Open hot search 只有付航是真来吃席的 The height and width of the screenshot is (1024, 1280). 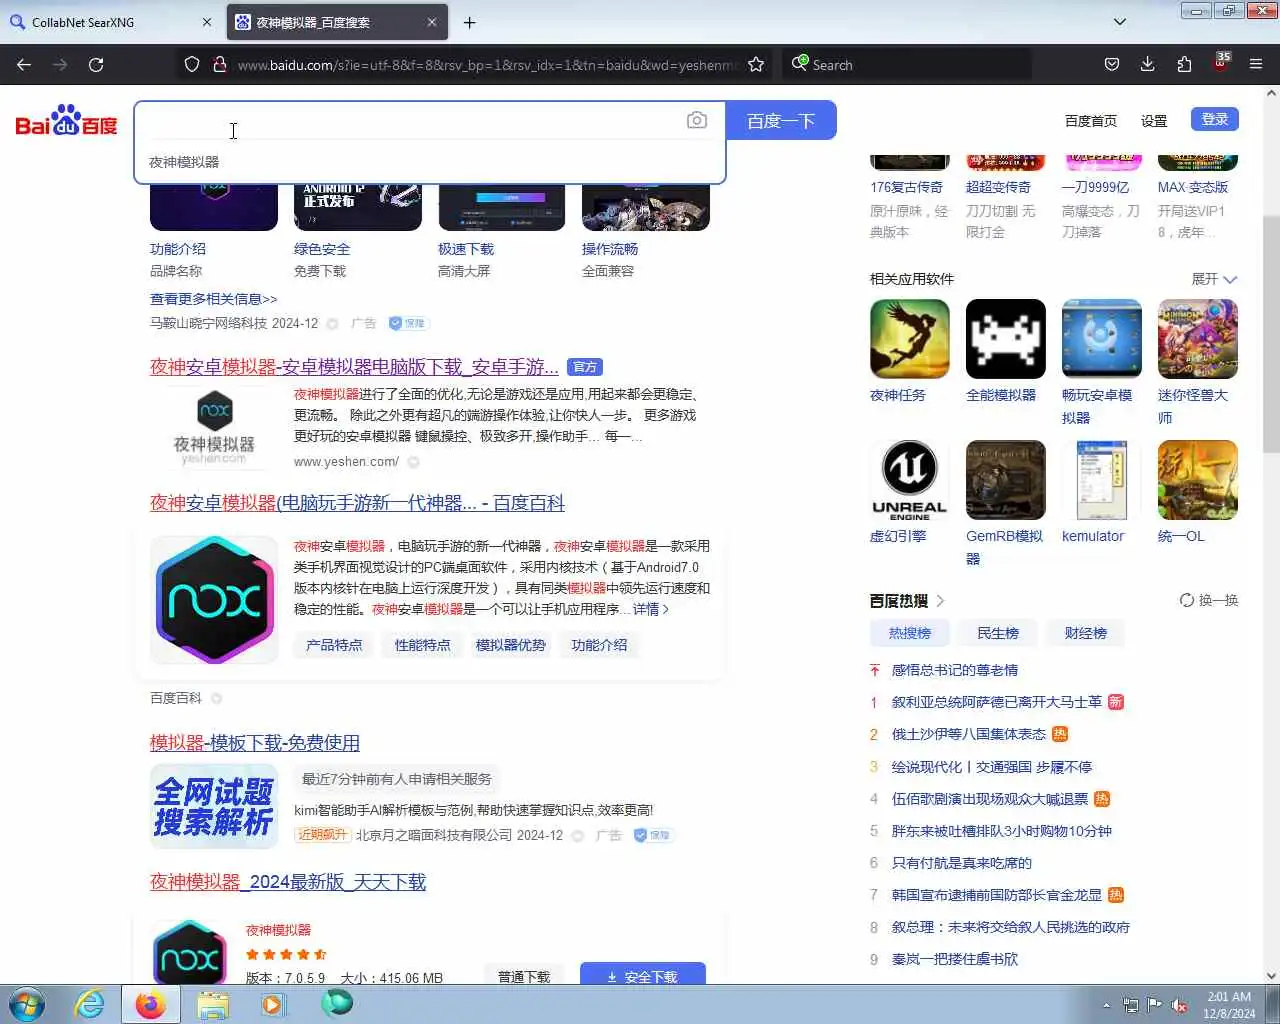tap(962, 863)
